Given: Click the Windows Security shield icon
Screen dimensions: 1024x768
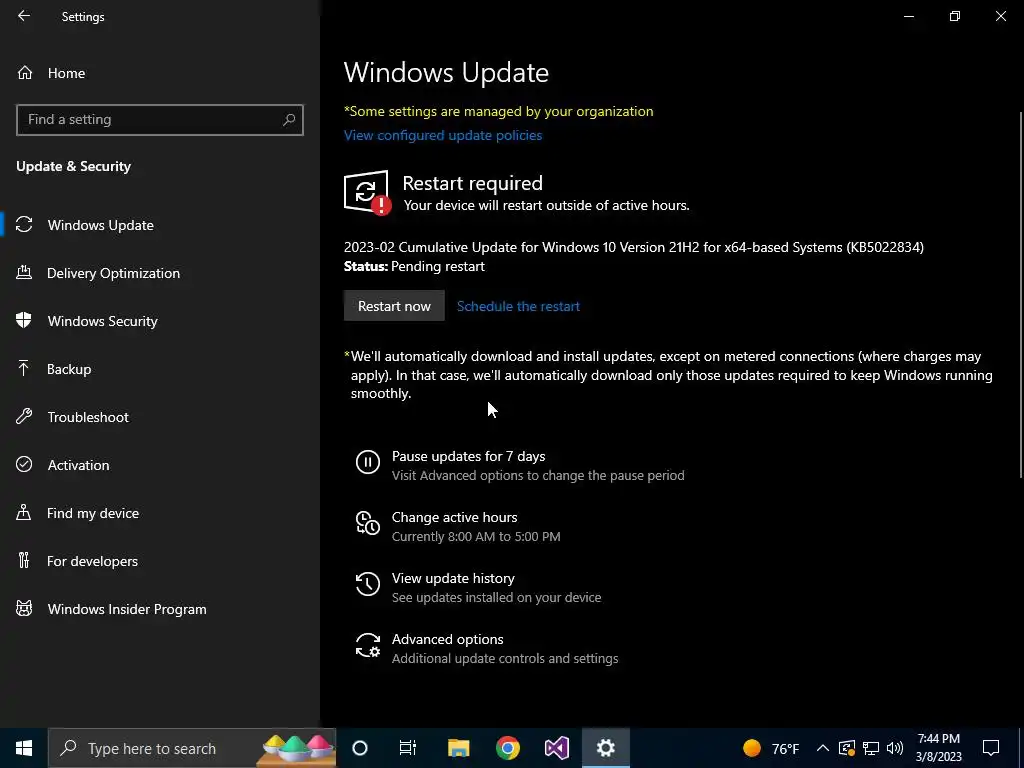Looking at the screenshot, I should (24, 321).
